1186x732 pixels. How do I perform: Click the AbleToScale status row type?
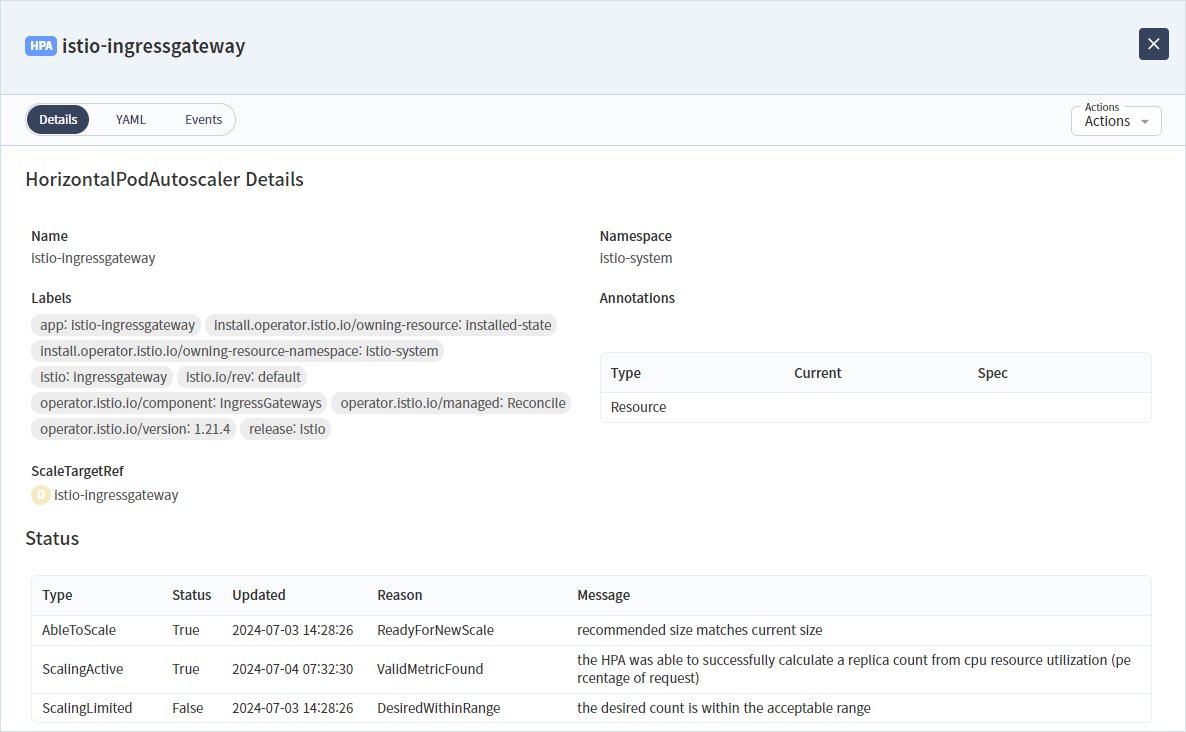[79, 630]
